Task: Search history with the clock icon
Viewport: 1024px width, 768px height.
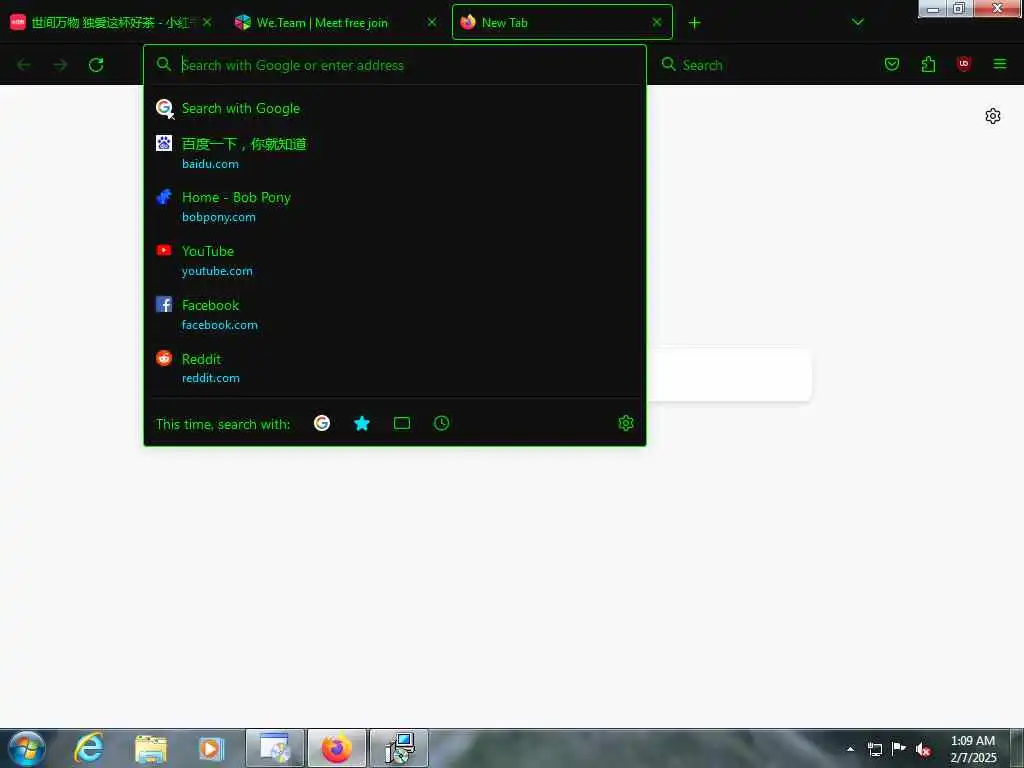Action: pos(441,423)
